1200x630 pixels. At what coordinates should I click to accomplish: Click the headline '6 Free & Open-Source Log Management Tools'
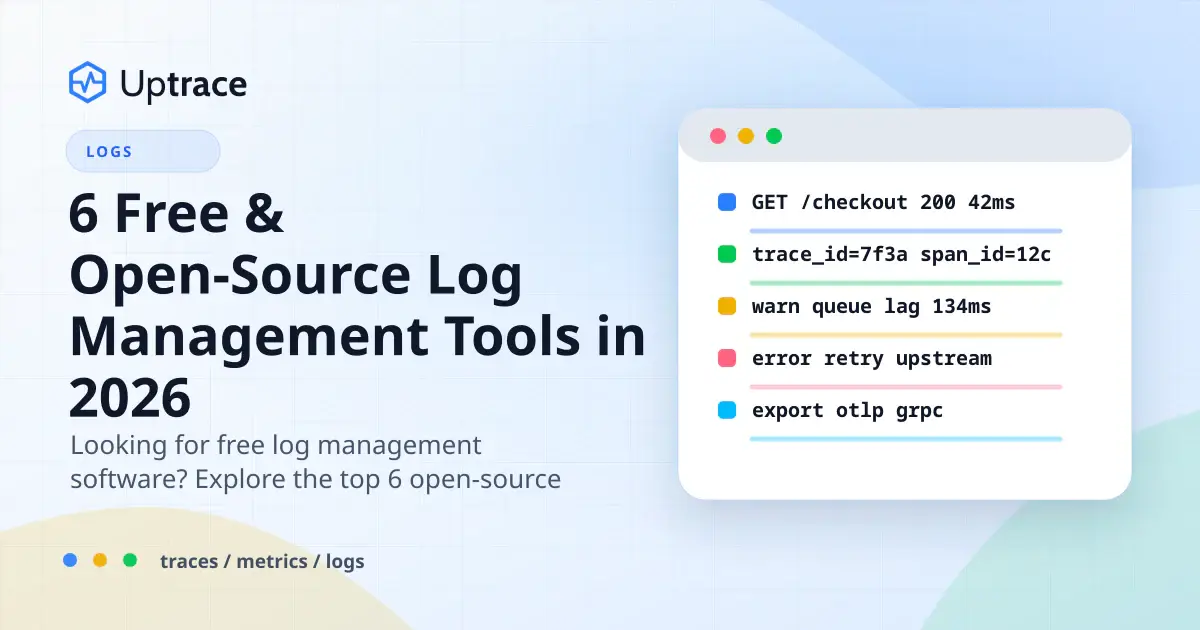point(357,305)
